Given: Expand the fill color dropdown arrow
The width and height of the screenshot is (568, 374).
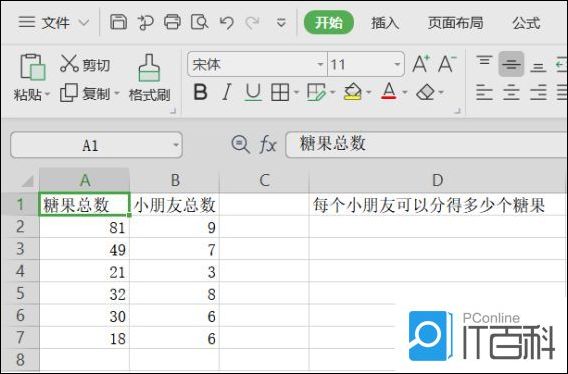Looking at the screenshot, I should point(369,92).
